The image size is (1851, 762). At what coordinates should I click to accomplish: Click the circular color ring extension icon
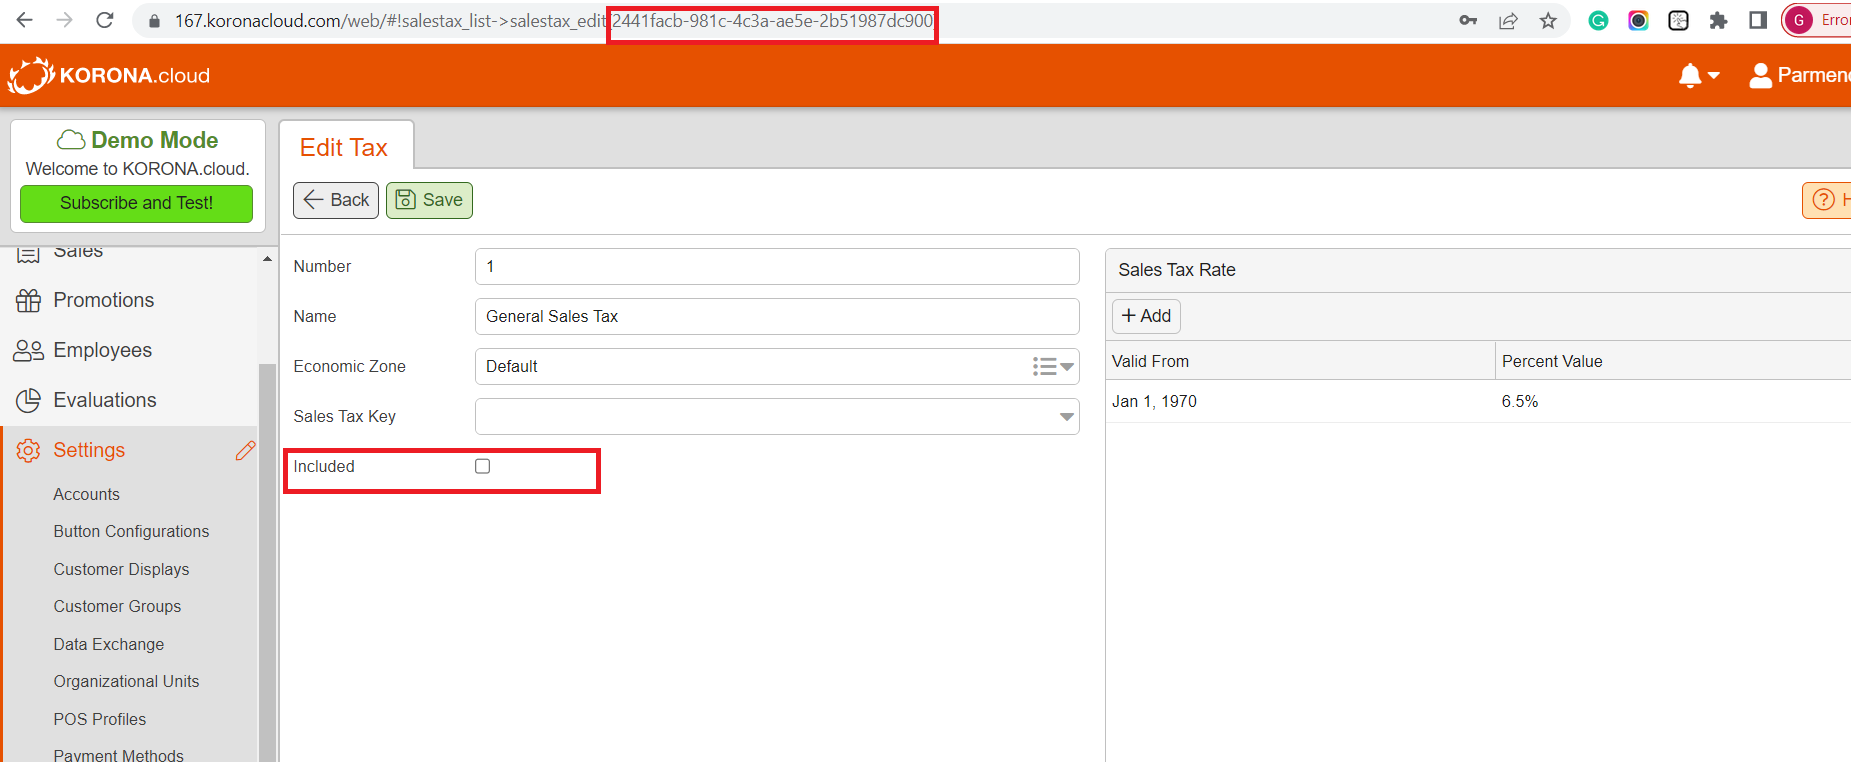(1638, 20)
